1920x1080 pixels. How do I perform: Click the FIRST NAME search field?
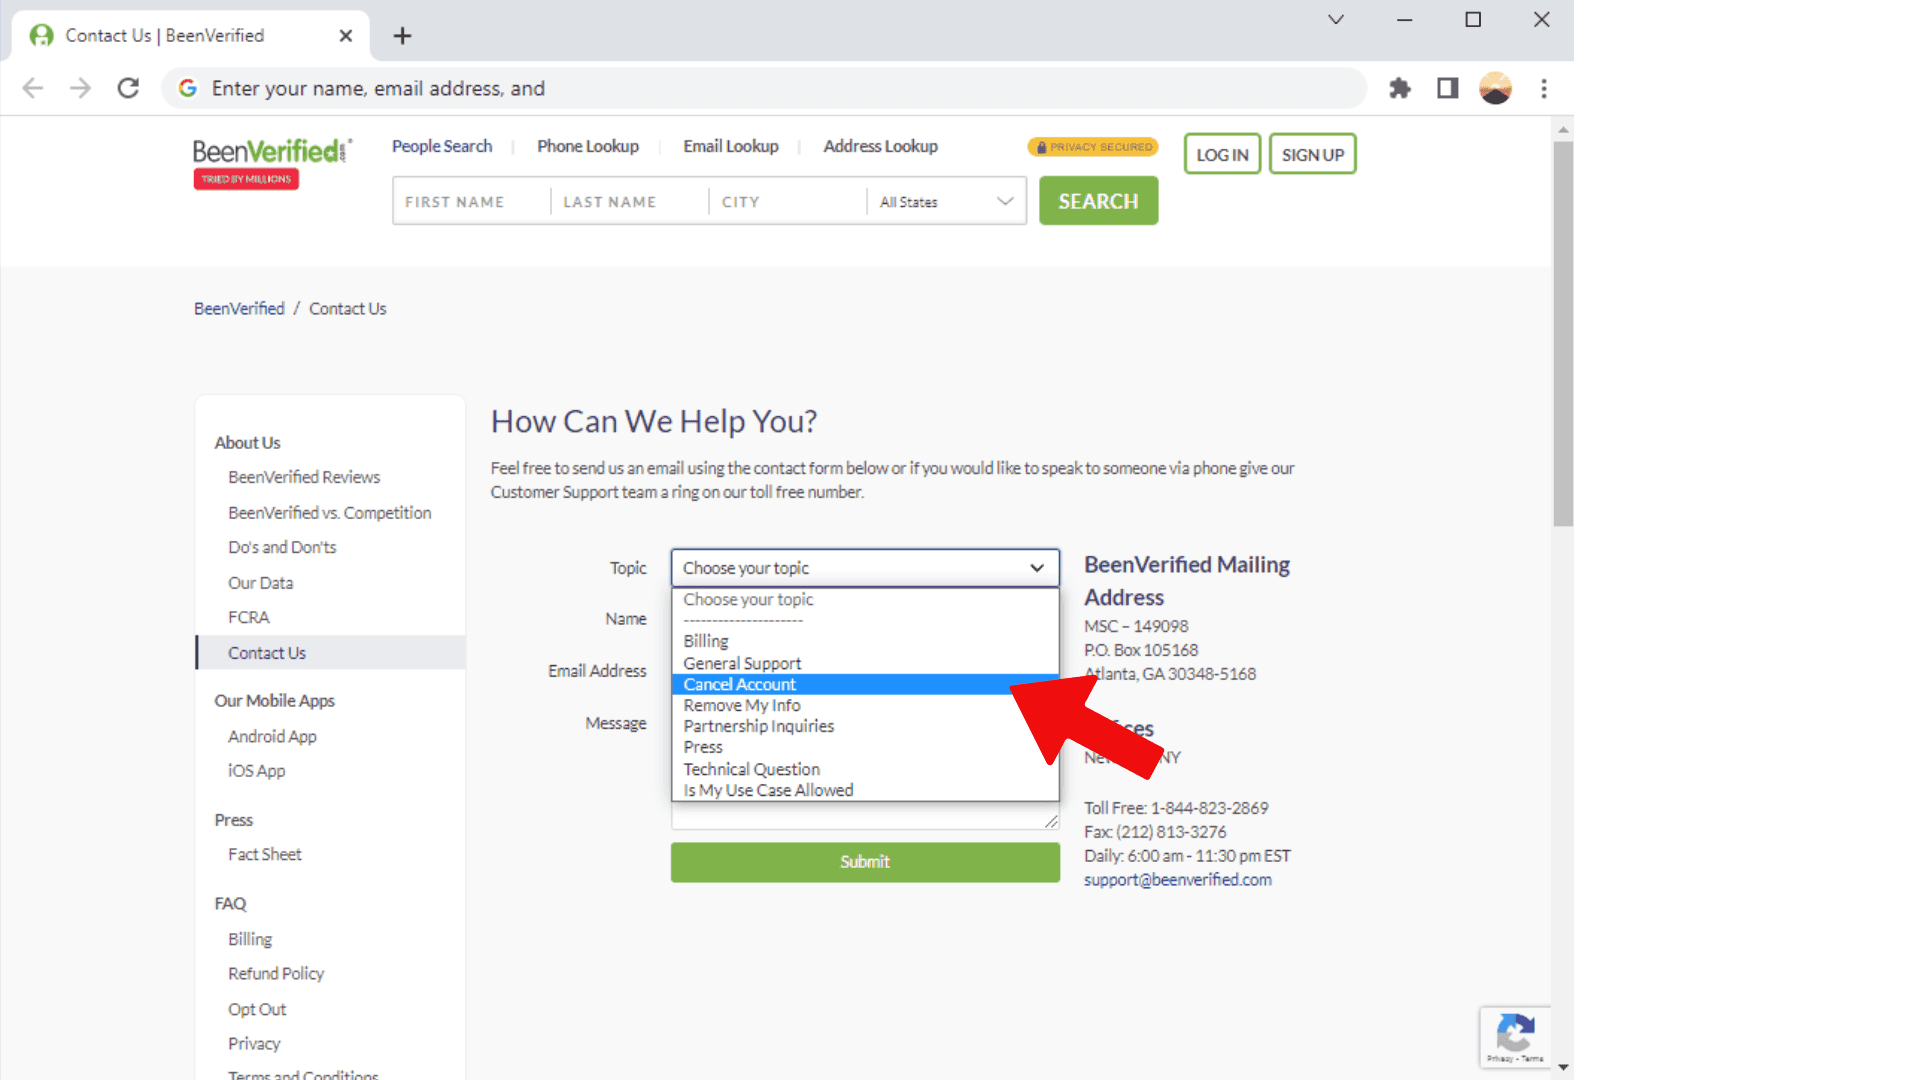click(x=472, y=202)
